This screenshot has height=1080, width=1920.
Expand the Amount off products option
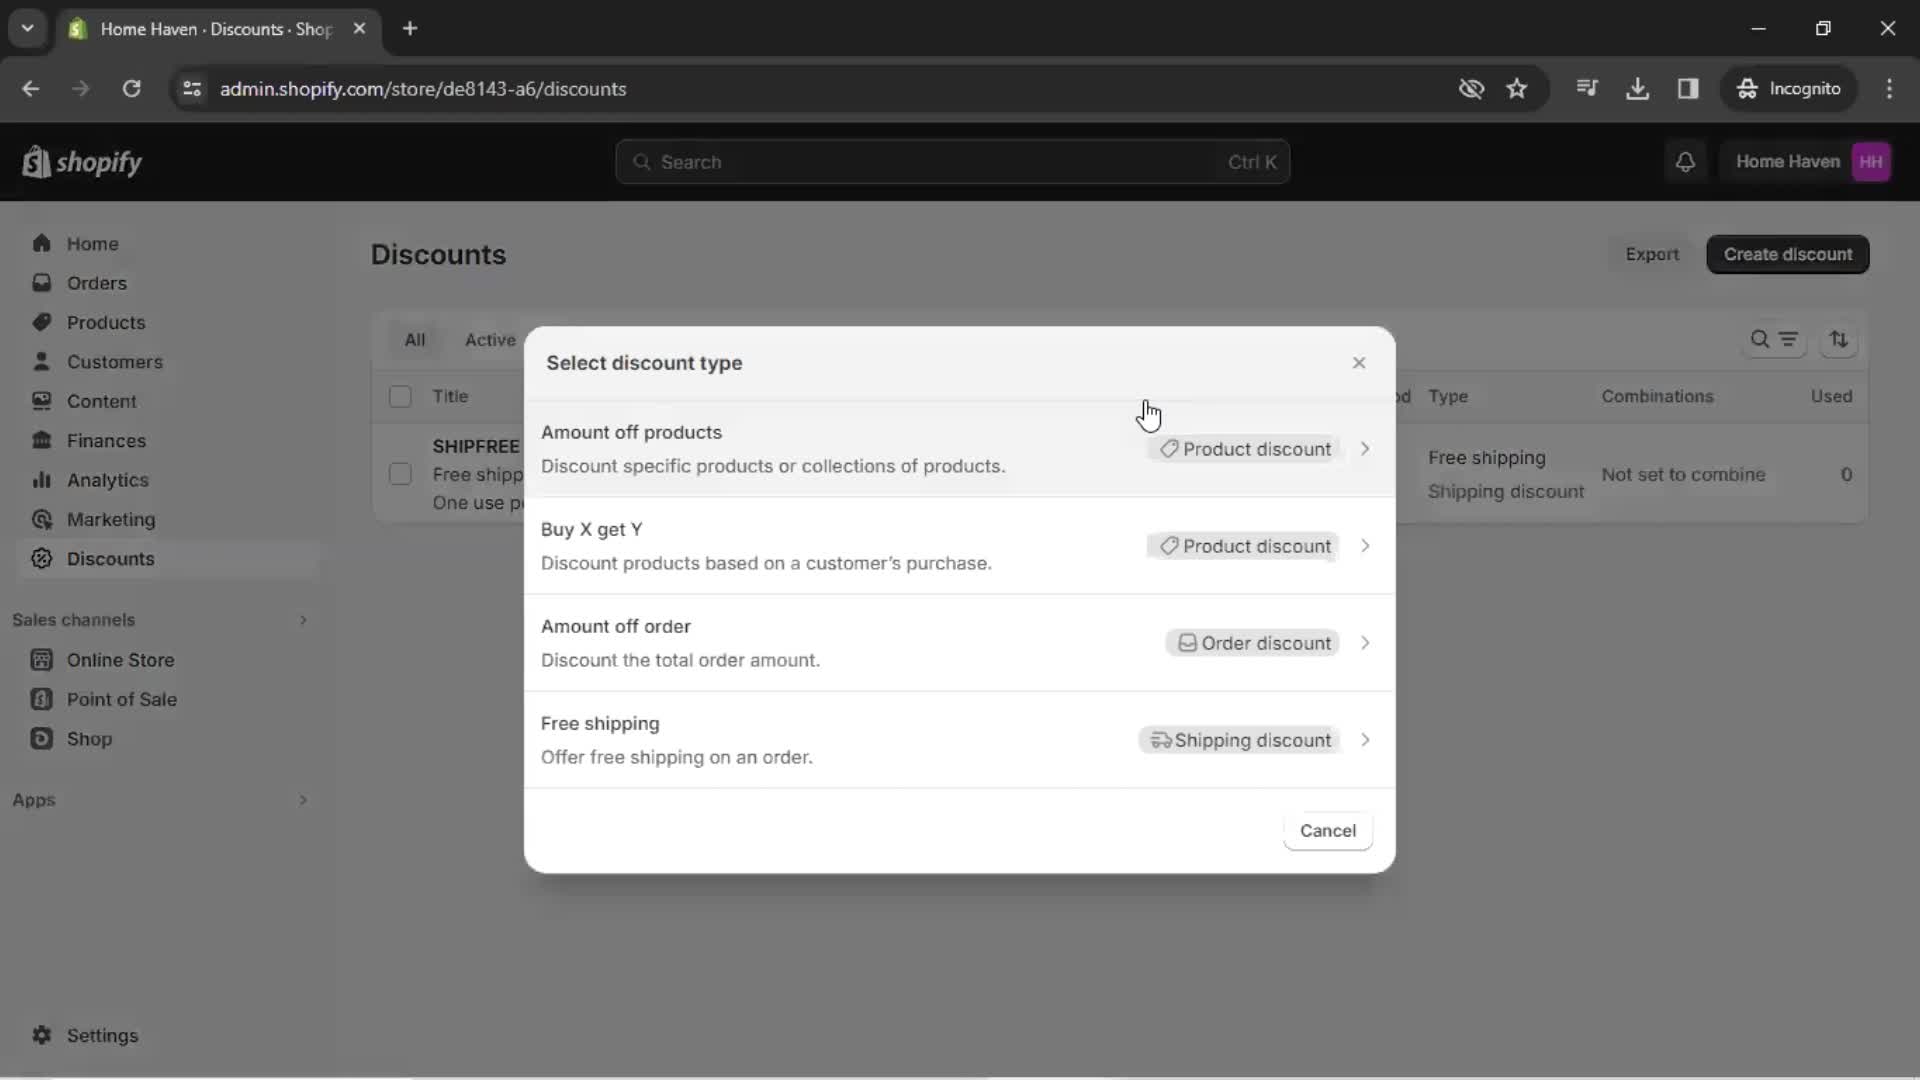tap(1365, 448)
